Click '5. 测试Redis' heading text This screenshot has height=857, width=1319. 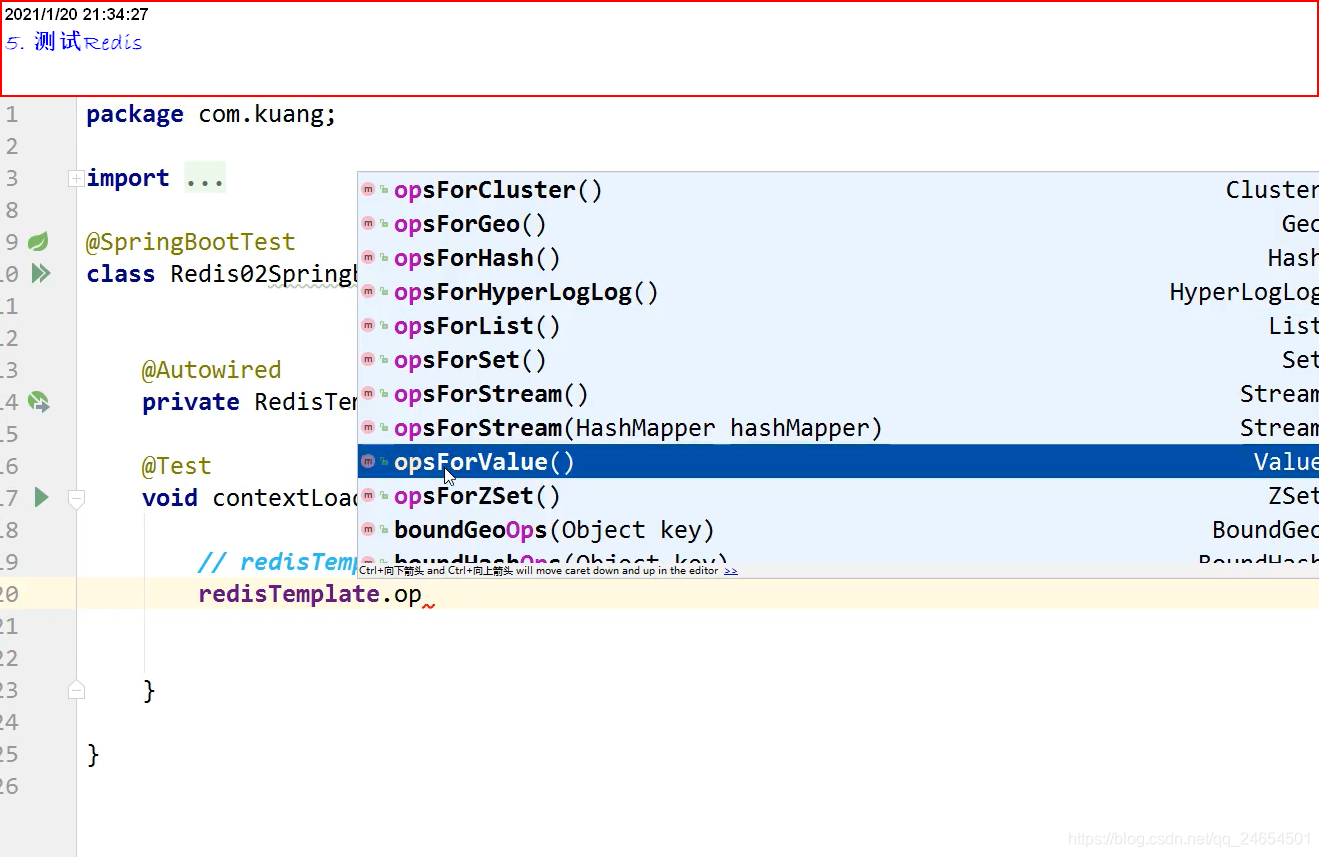coord(74,42)
